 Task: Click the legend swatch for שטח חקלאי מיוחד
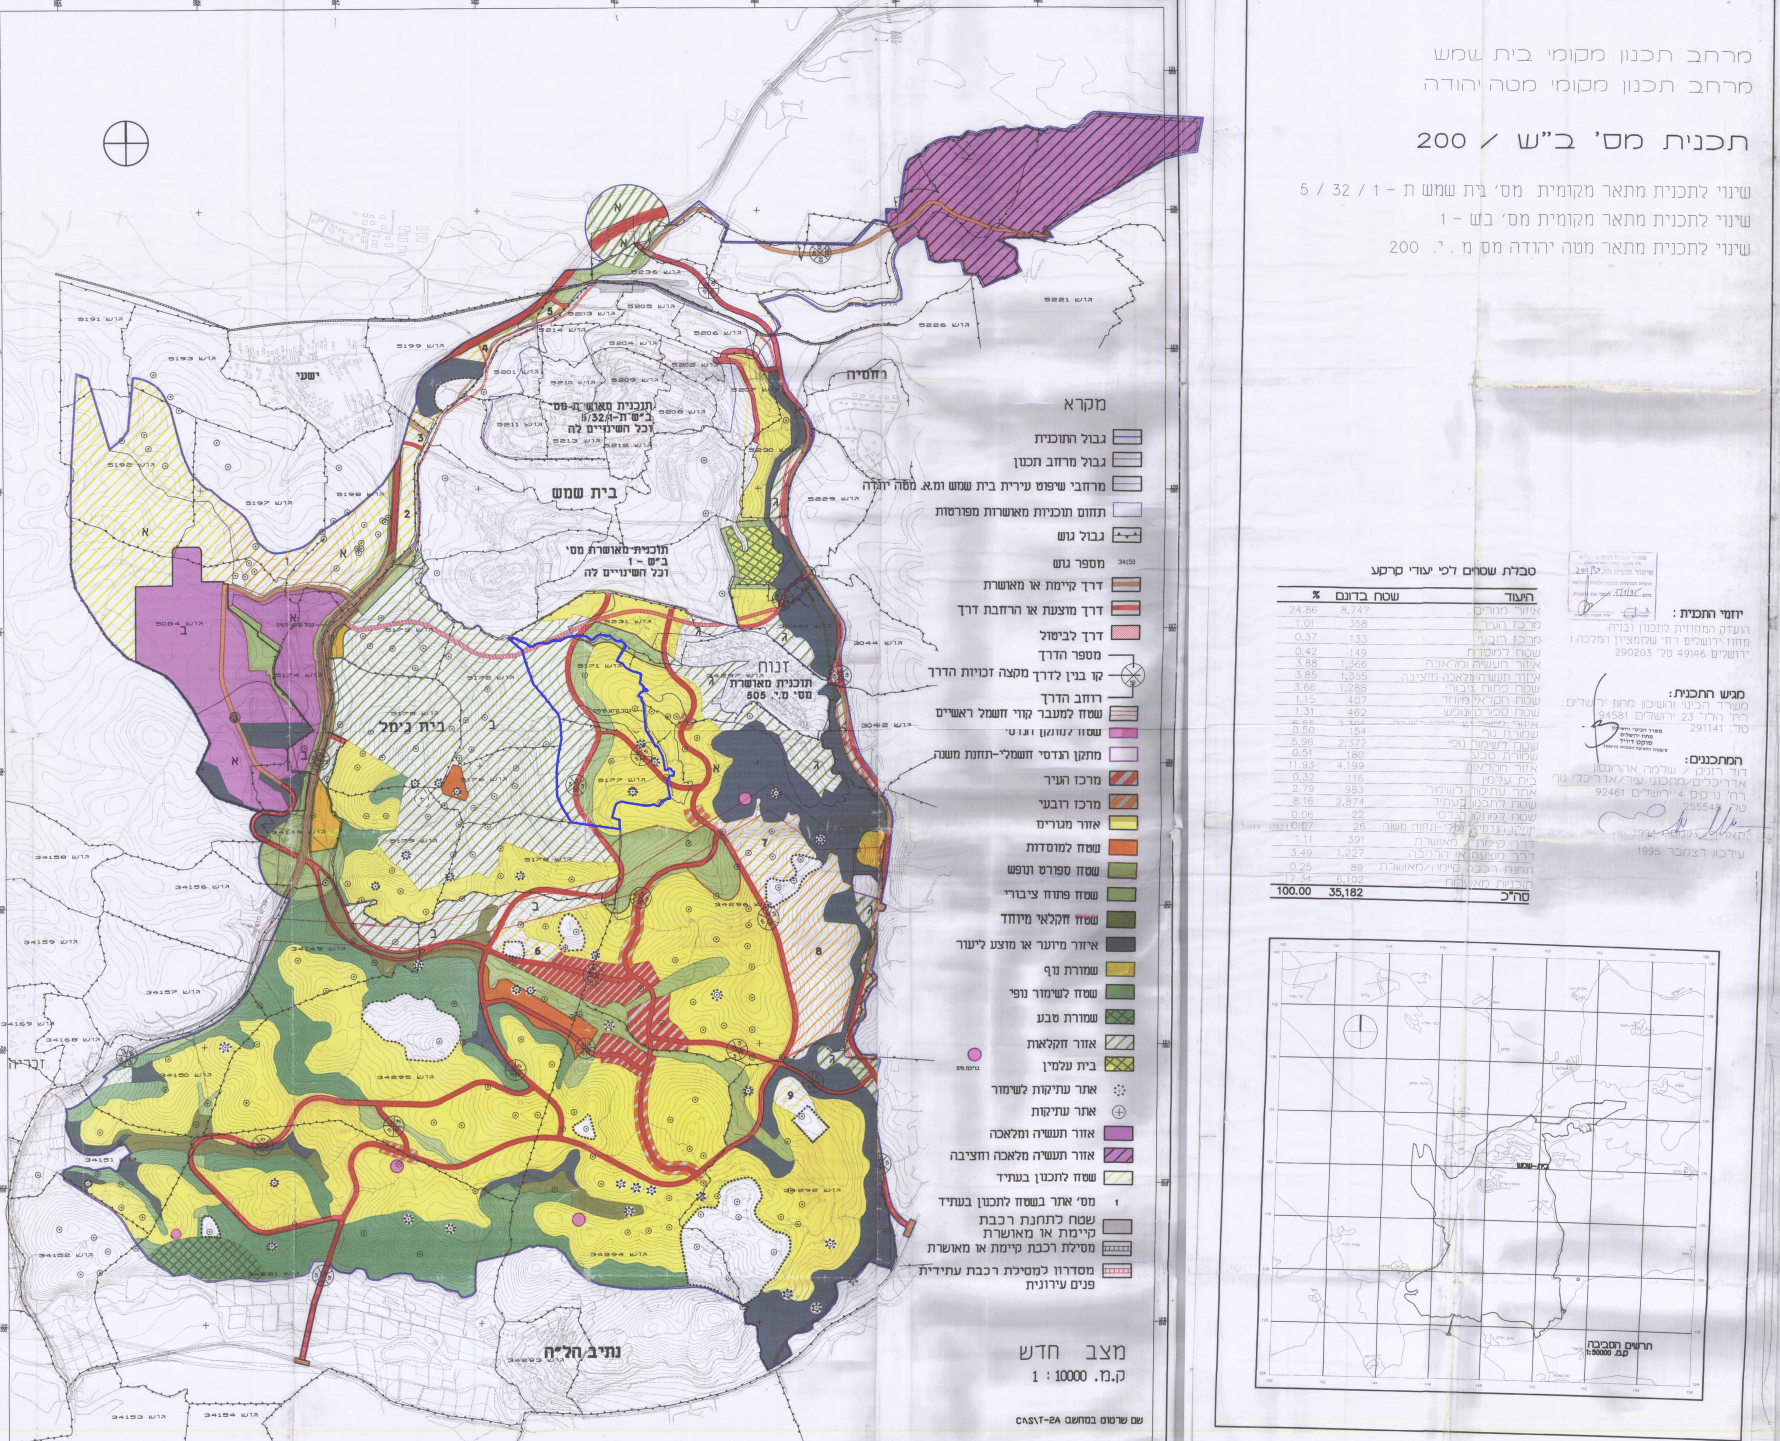[x=1122, y=919]
